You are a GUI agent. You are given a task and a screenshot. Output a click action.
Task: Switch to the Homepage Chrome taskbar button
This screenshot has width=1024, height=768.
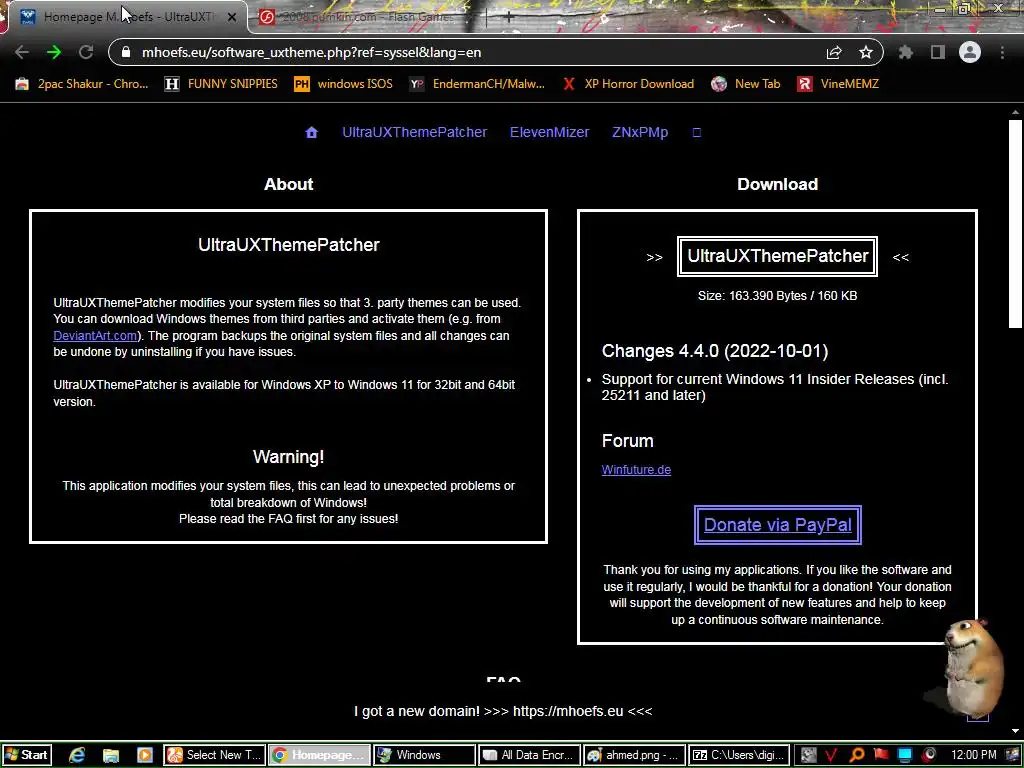coord(320,755)
